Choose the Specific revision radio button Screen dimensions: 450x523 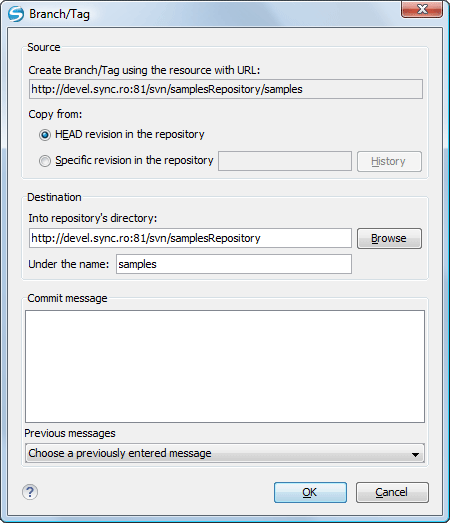coord(45,161)
